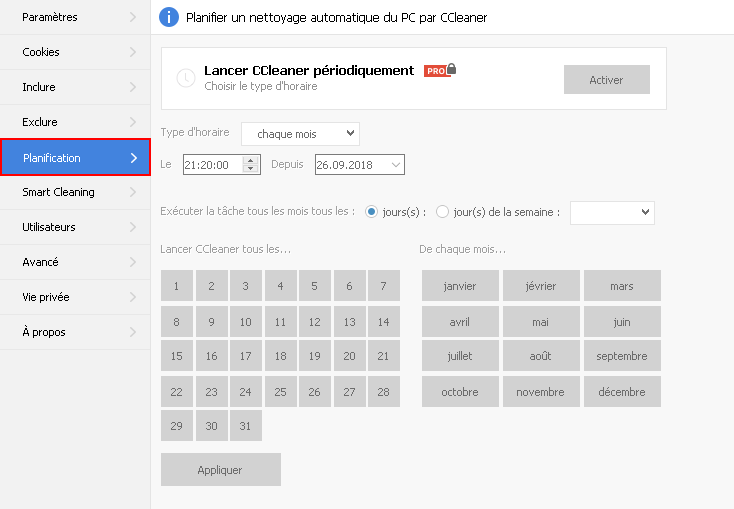Click the Appliquer button
This screenshot has width=734, height=509.
point(220,470)
